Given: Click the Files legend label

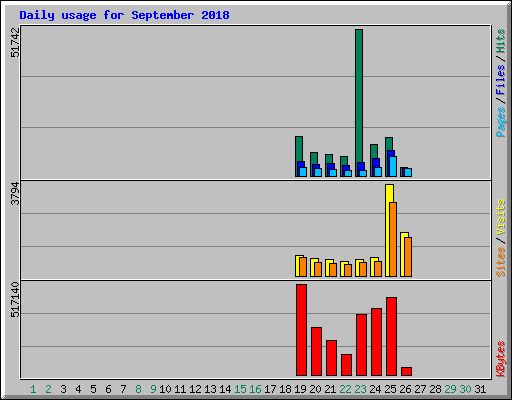Looking at the screenshot, I should [501, 79].
